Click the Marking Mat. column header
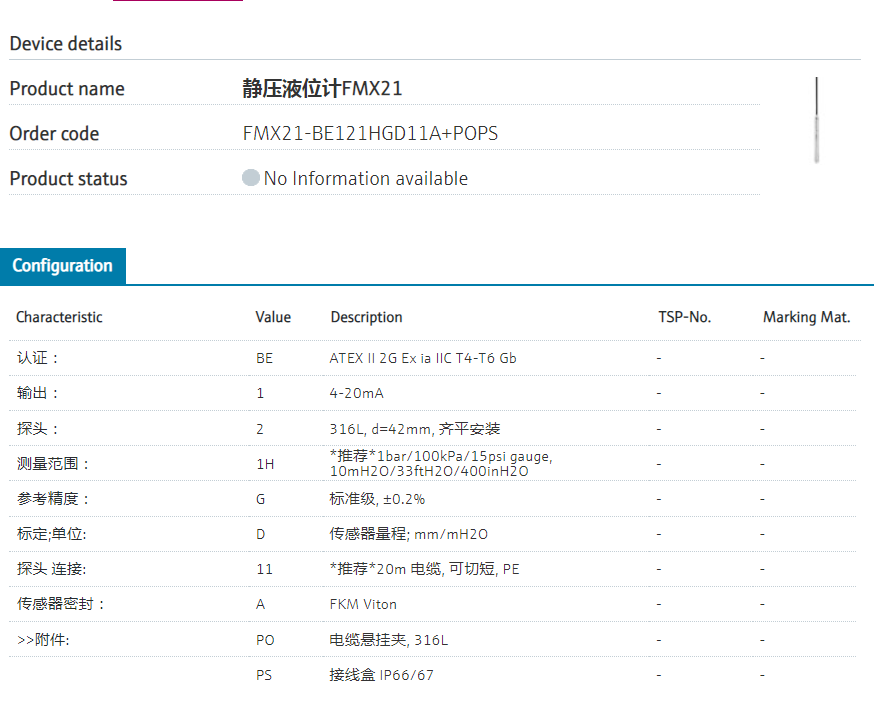874x705 pixels. coord(806,317)
